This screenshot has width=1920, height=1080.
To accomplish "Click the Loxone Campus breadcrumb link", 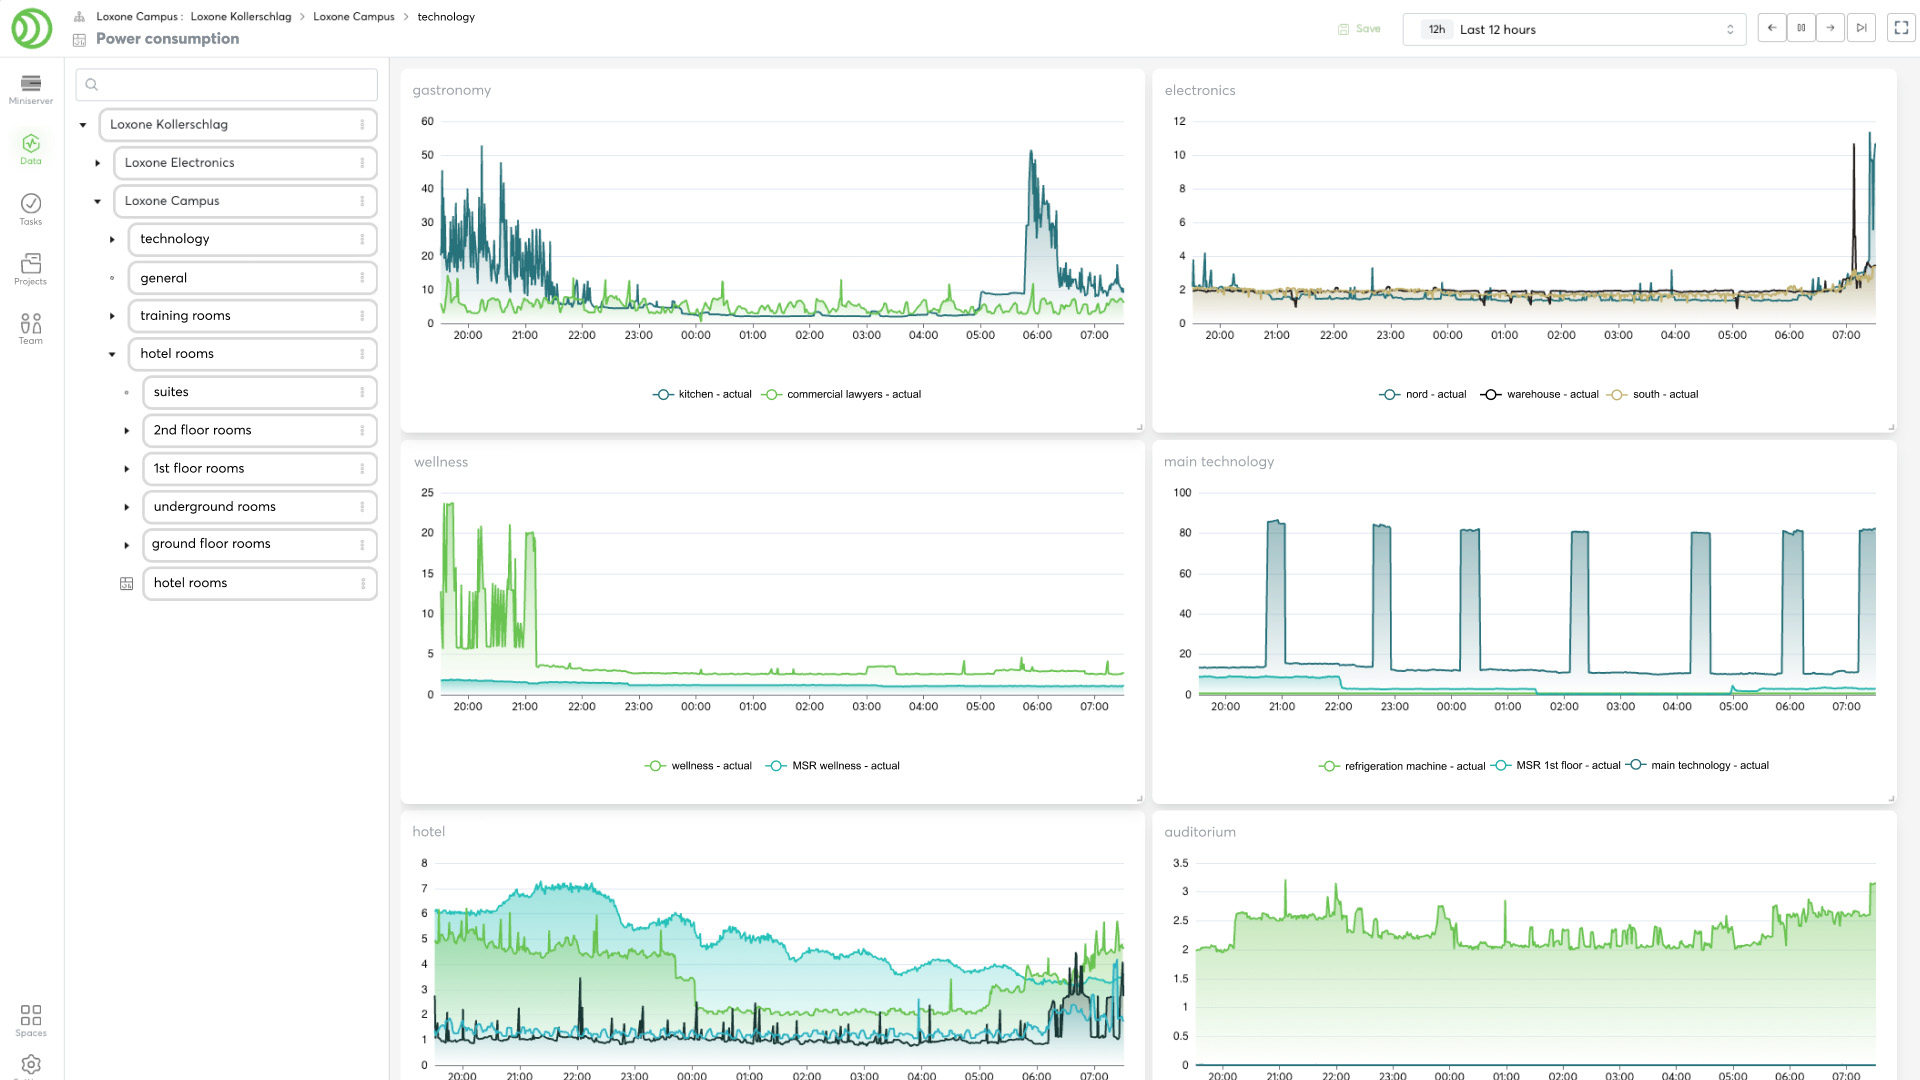I will tap(354, 17).
